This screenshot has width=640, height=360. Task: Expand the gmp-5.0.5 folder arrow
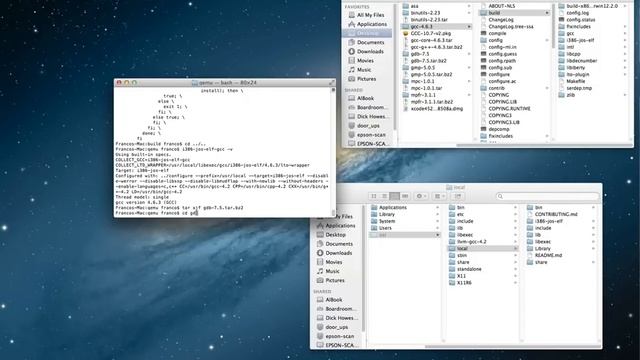469,68
